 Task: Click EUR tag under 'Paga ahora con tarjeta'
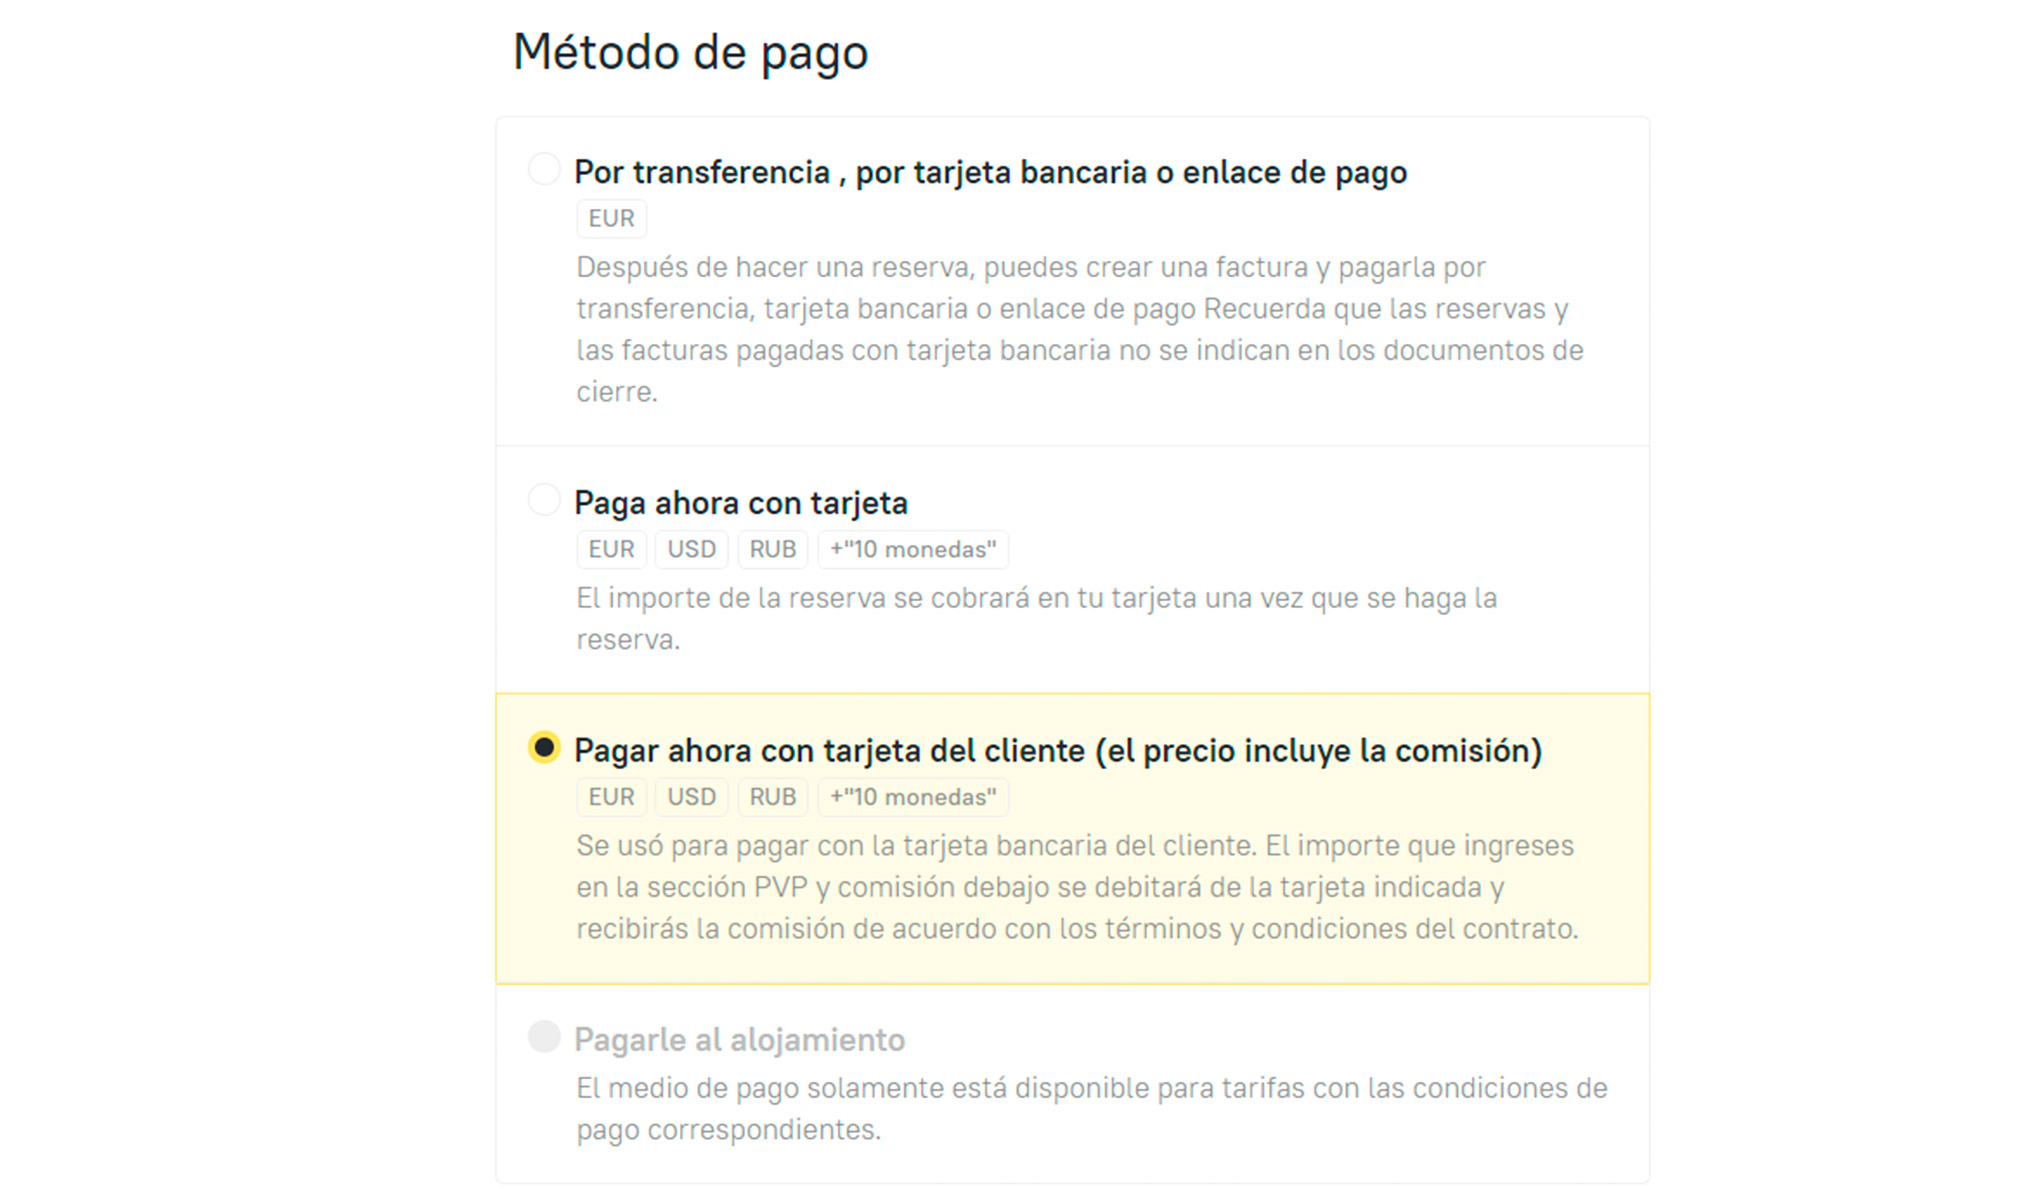click(611, 549)
